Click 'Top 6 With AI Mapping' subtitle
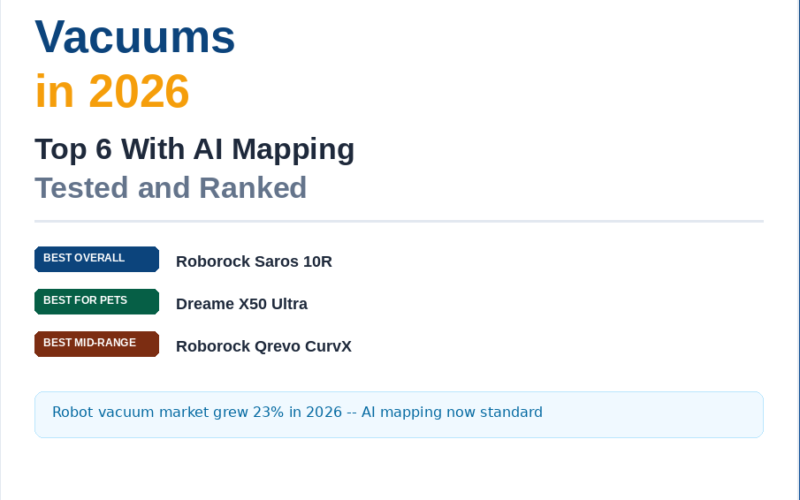This screenshot has height=500, width=800. click(x=194, y=149)
